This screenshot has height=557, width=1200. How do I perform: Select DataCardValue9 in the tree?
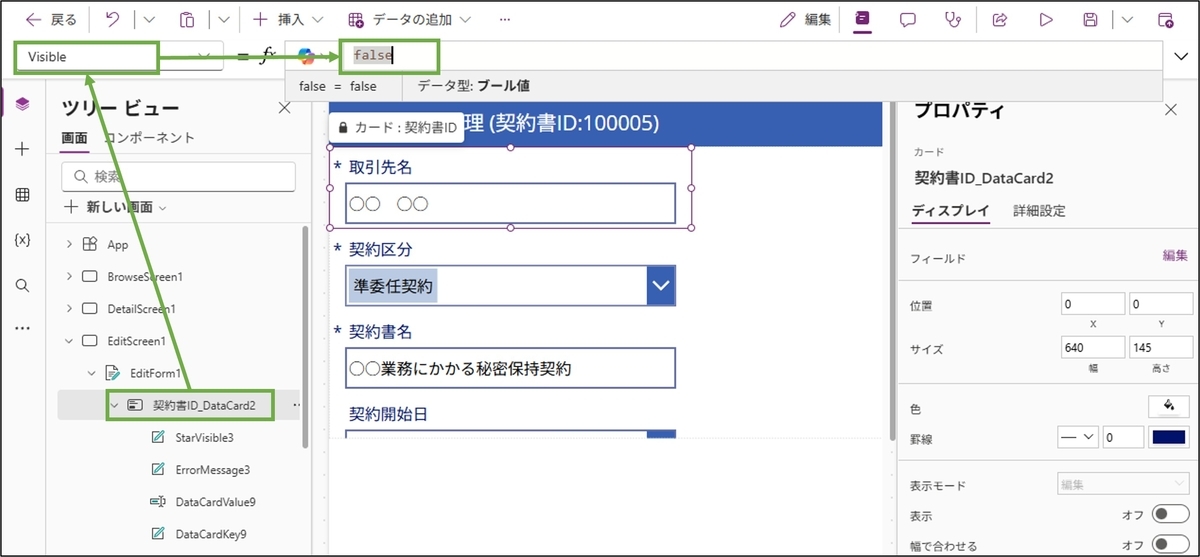pos(215,502)
